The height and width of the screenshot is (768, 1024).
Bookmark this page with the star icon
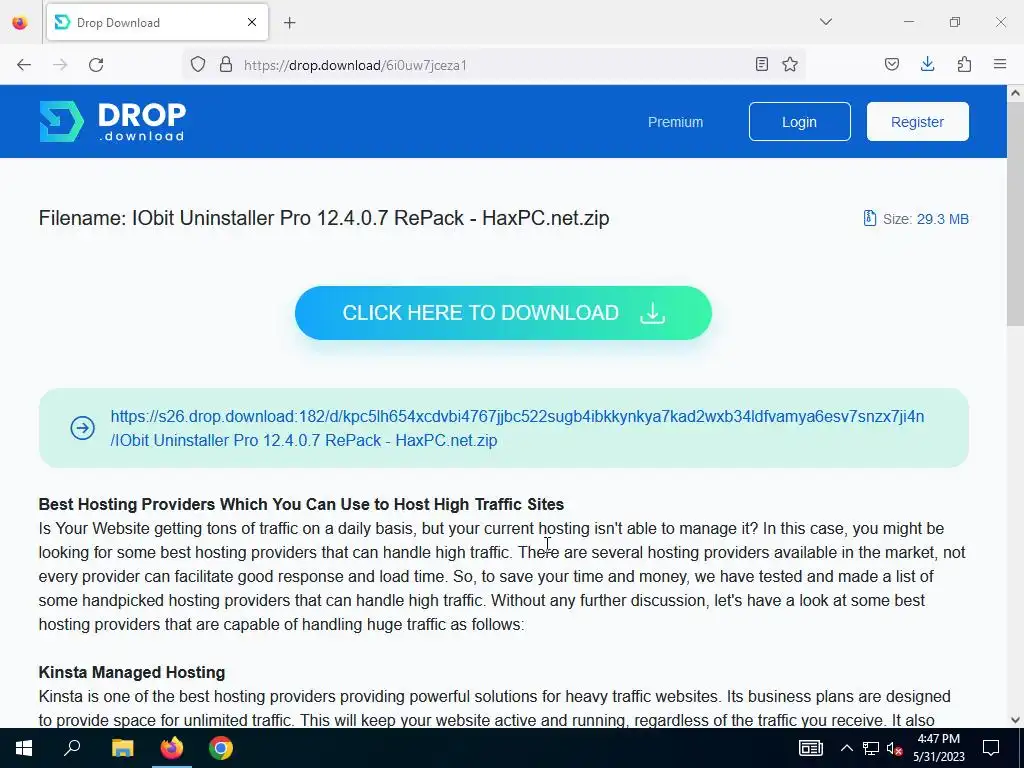(790, 65)
